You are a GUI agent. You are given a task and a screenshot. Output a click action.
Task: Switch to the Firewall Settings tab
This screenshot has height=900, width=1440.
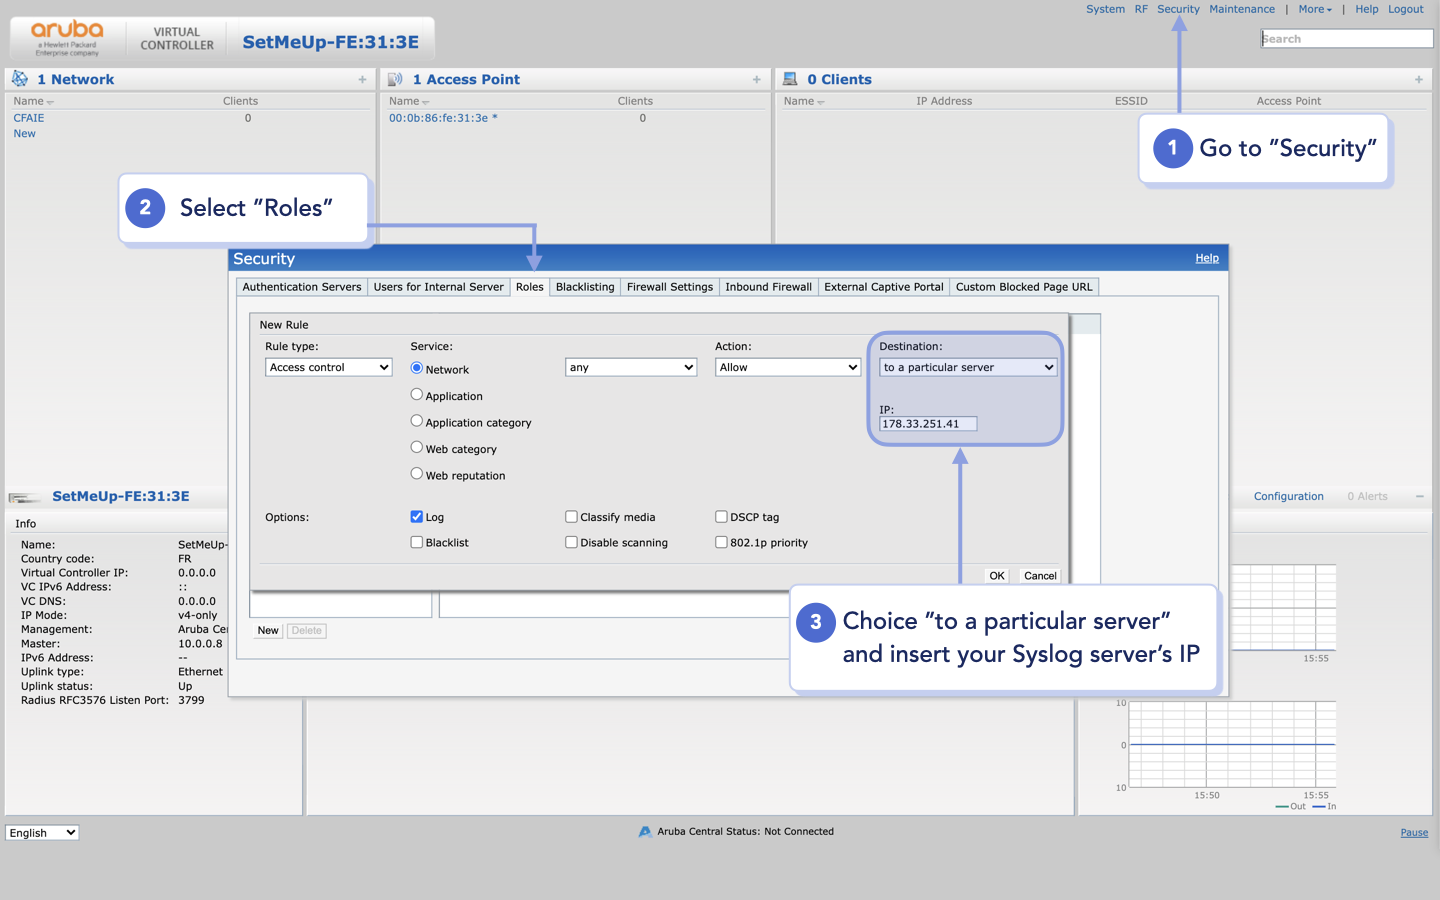669,287
